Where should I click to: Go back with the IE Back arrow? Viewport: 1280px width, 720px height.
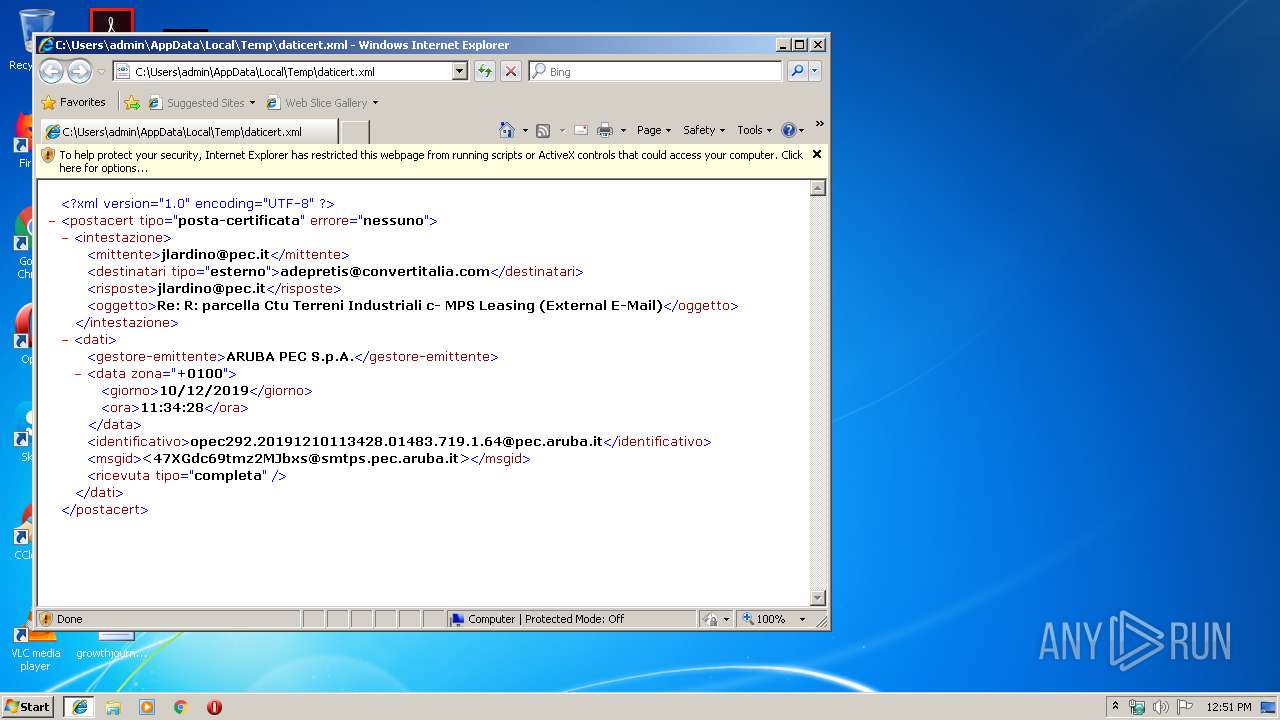pyautogui.click(x=52, y=71)
